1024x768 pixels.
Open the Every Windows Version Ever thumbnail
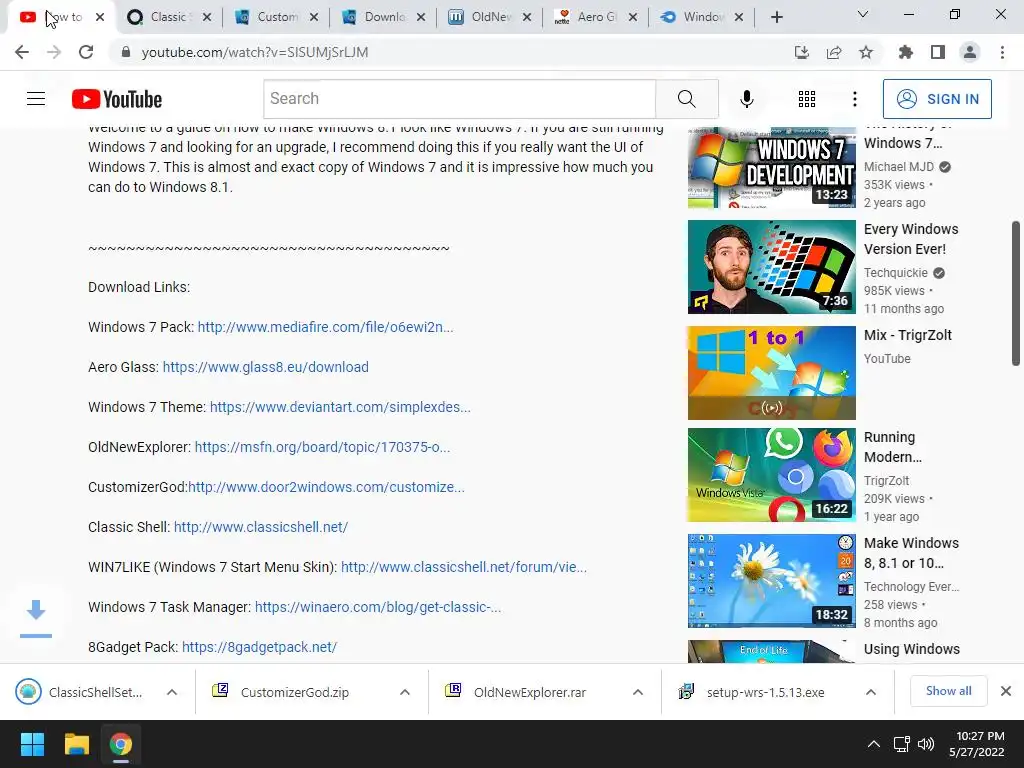771,266
